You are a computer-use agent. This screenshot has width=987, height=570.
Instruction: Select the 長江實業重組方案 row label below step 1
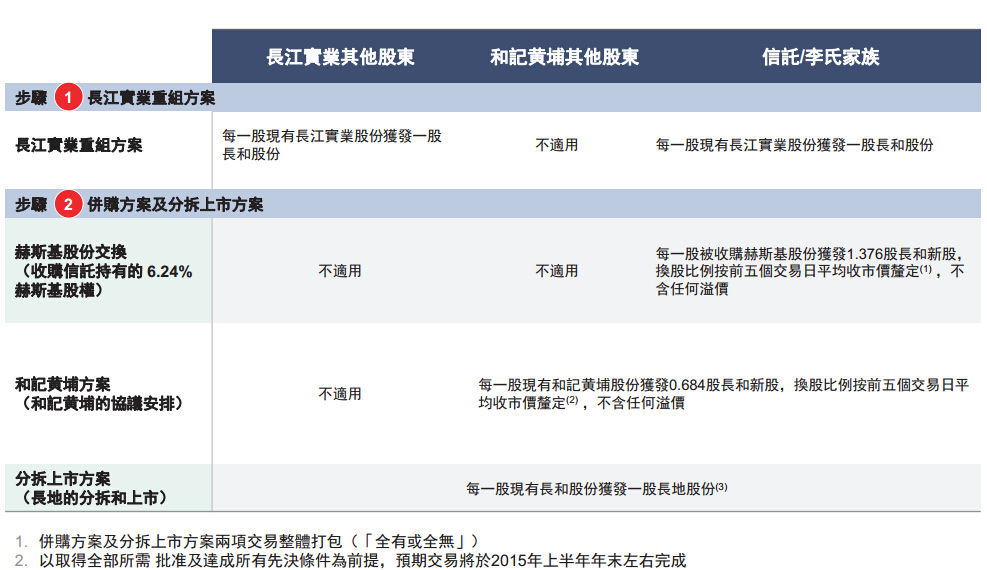[79, 145]
